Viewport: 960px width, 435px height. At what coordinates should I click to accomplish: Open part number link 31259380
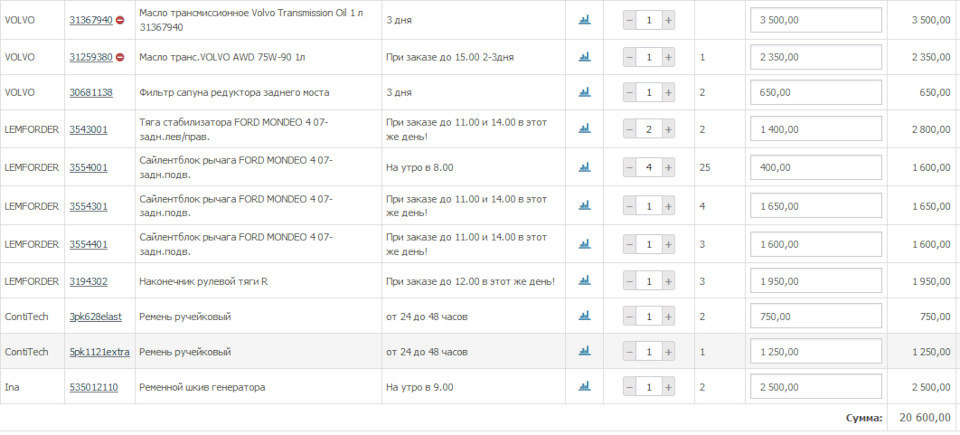point(91,57)
